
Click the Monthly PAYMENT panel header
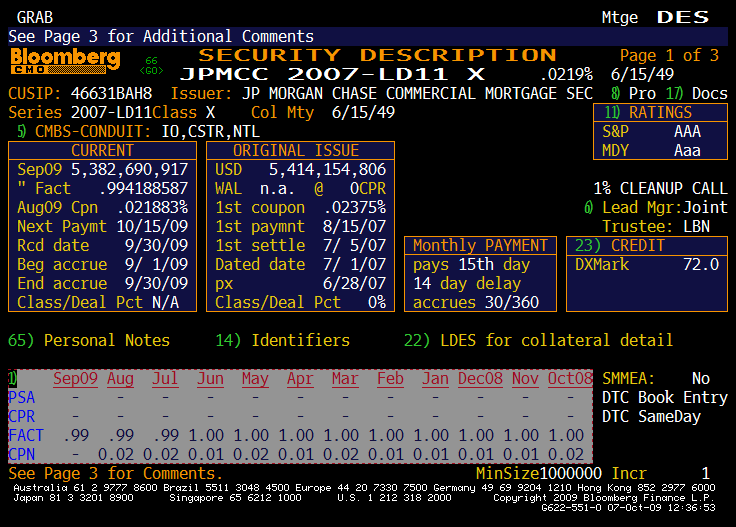480,245
